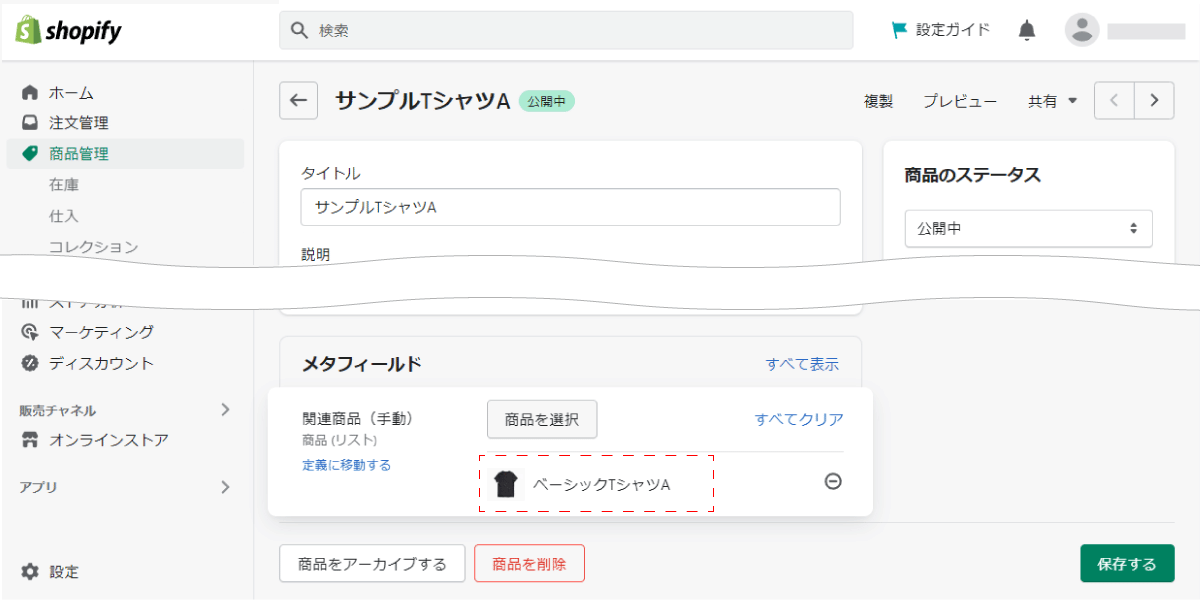This screenshot has width=1200, height=600.
Task: Open 共有 dropdown
Action: pyautogui.click(x=1052, y=101)
